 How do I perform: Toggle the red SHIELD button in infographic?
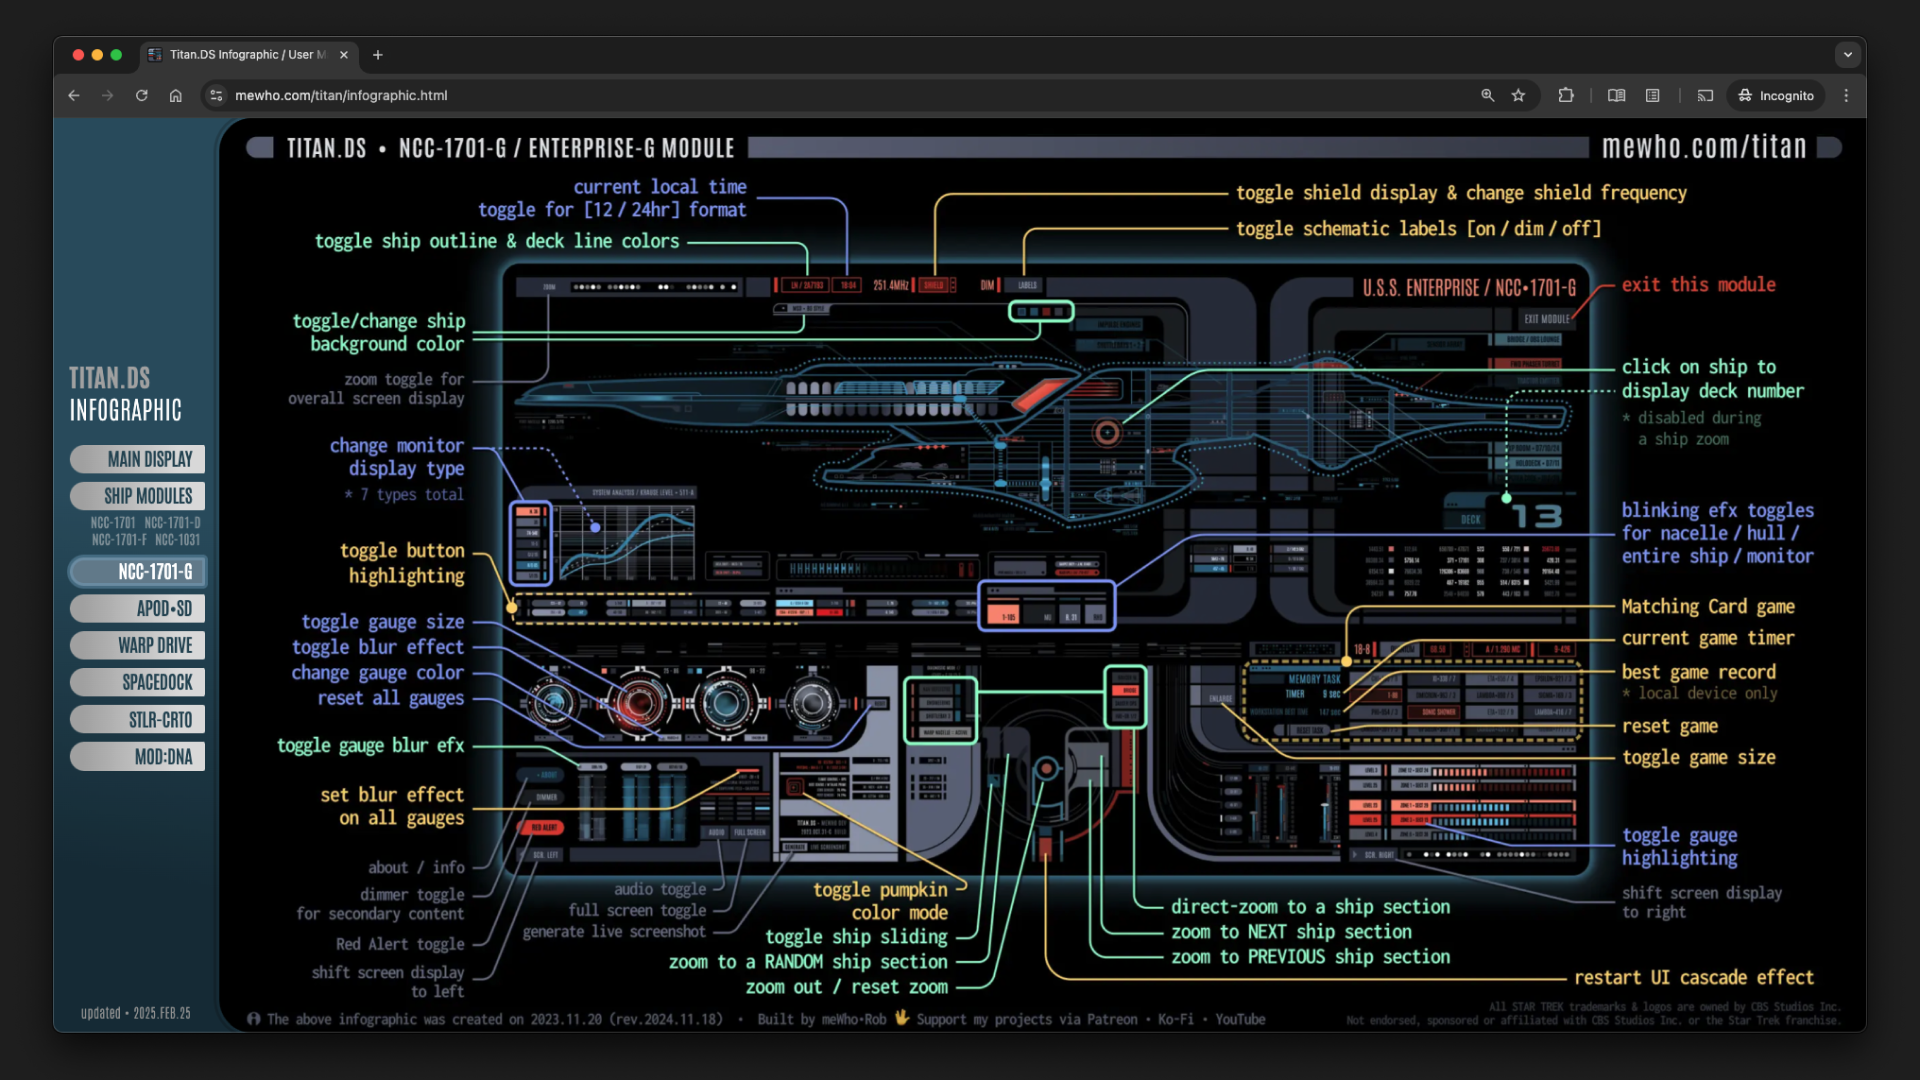(934, 285)
